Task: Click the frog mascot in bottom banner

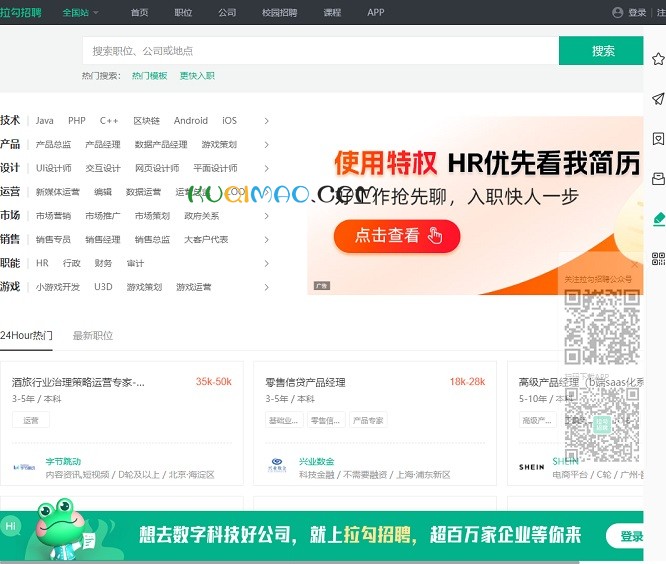Action: (64, 530)
